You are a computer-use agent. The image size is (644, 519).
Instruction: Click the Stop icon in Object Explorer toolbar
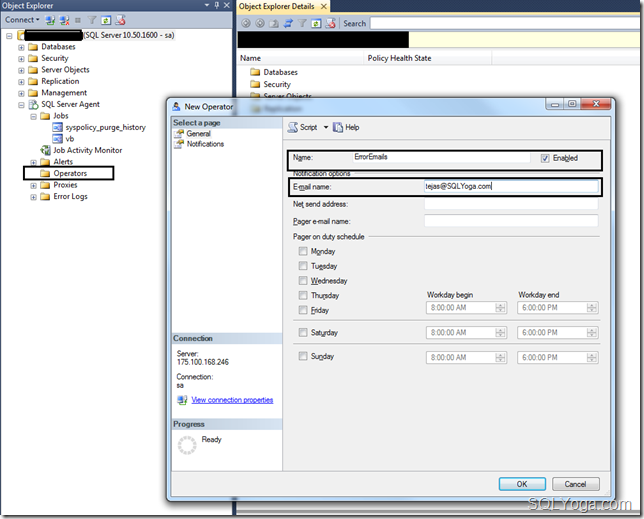click(78, 20)
